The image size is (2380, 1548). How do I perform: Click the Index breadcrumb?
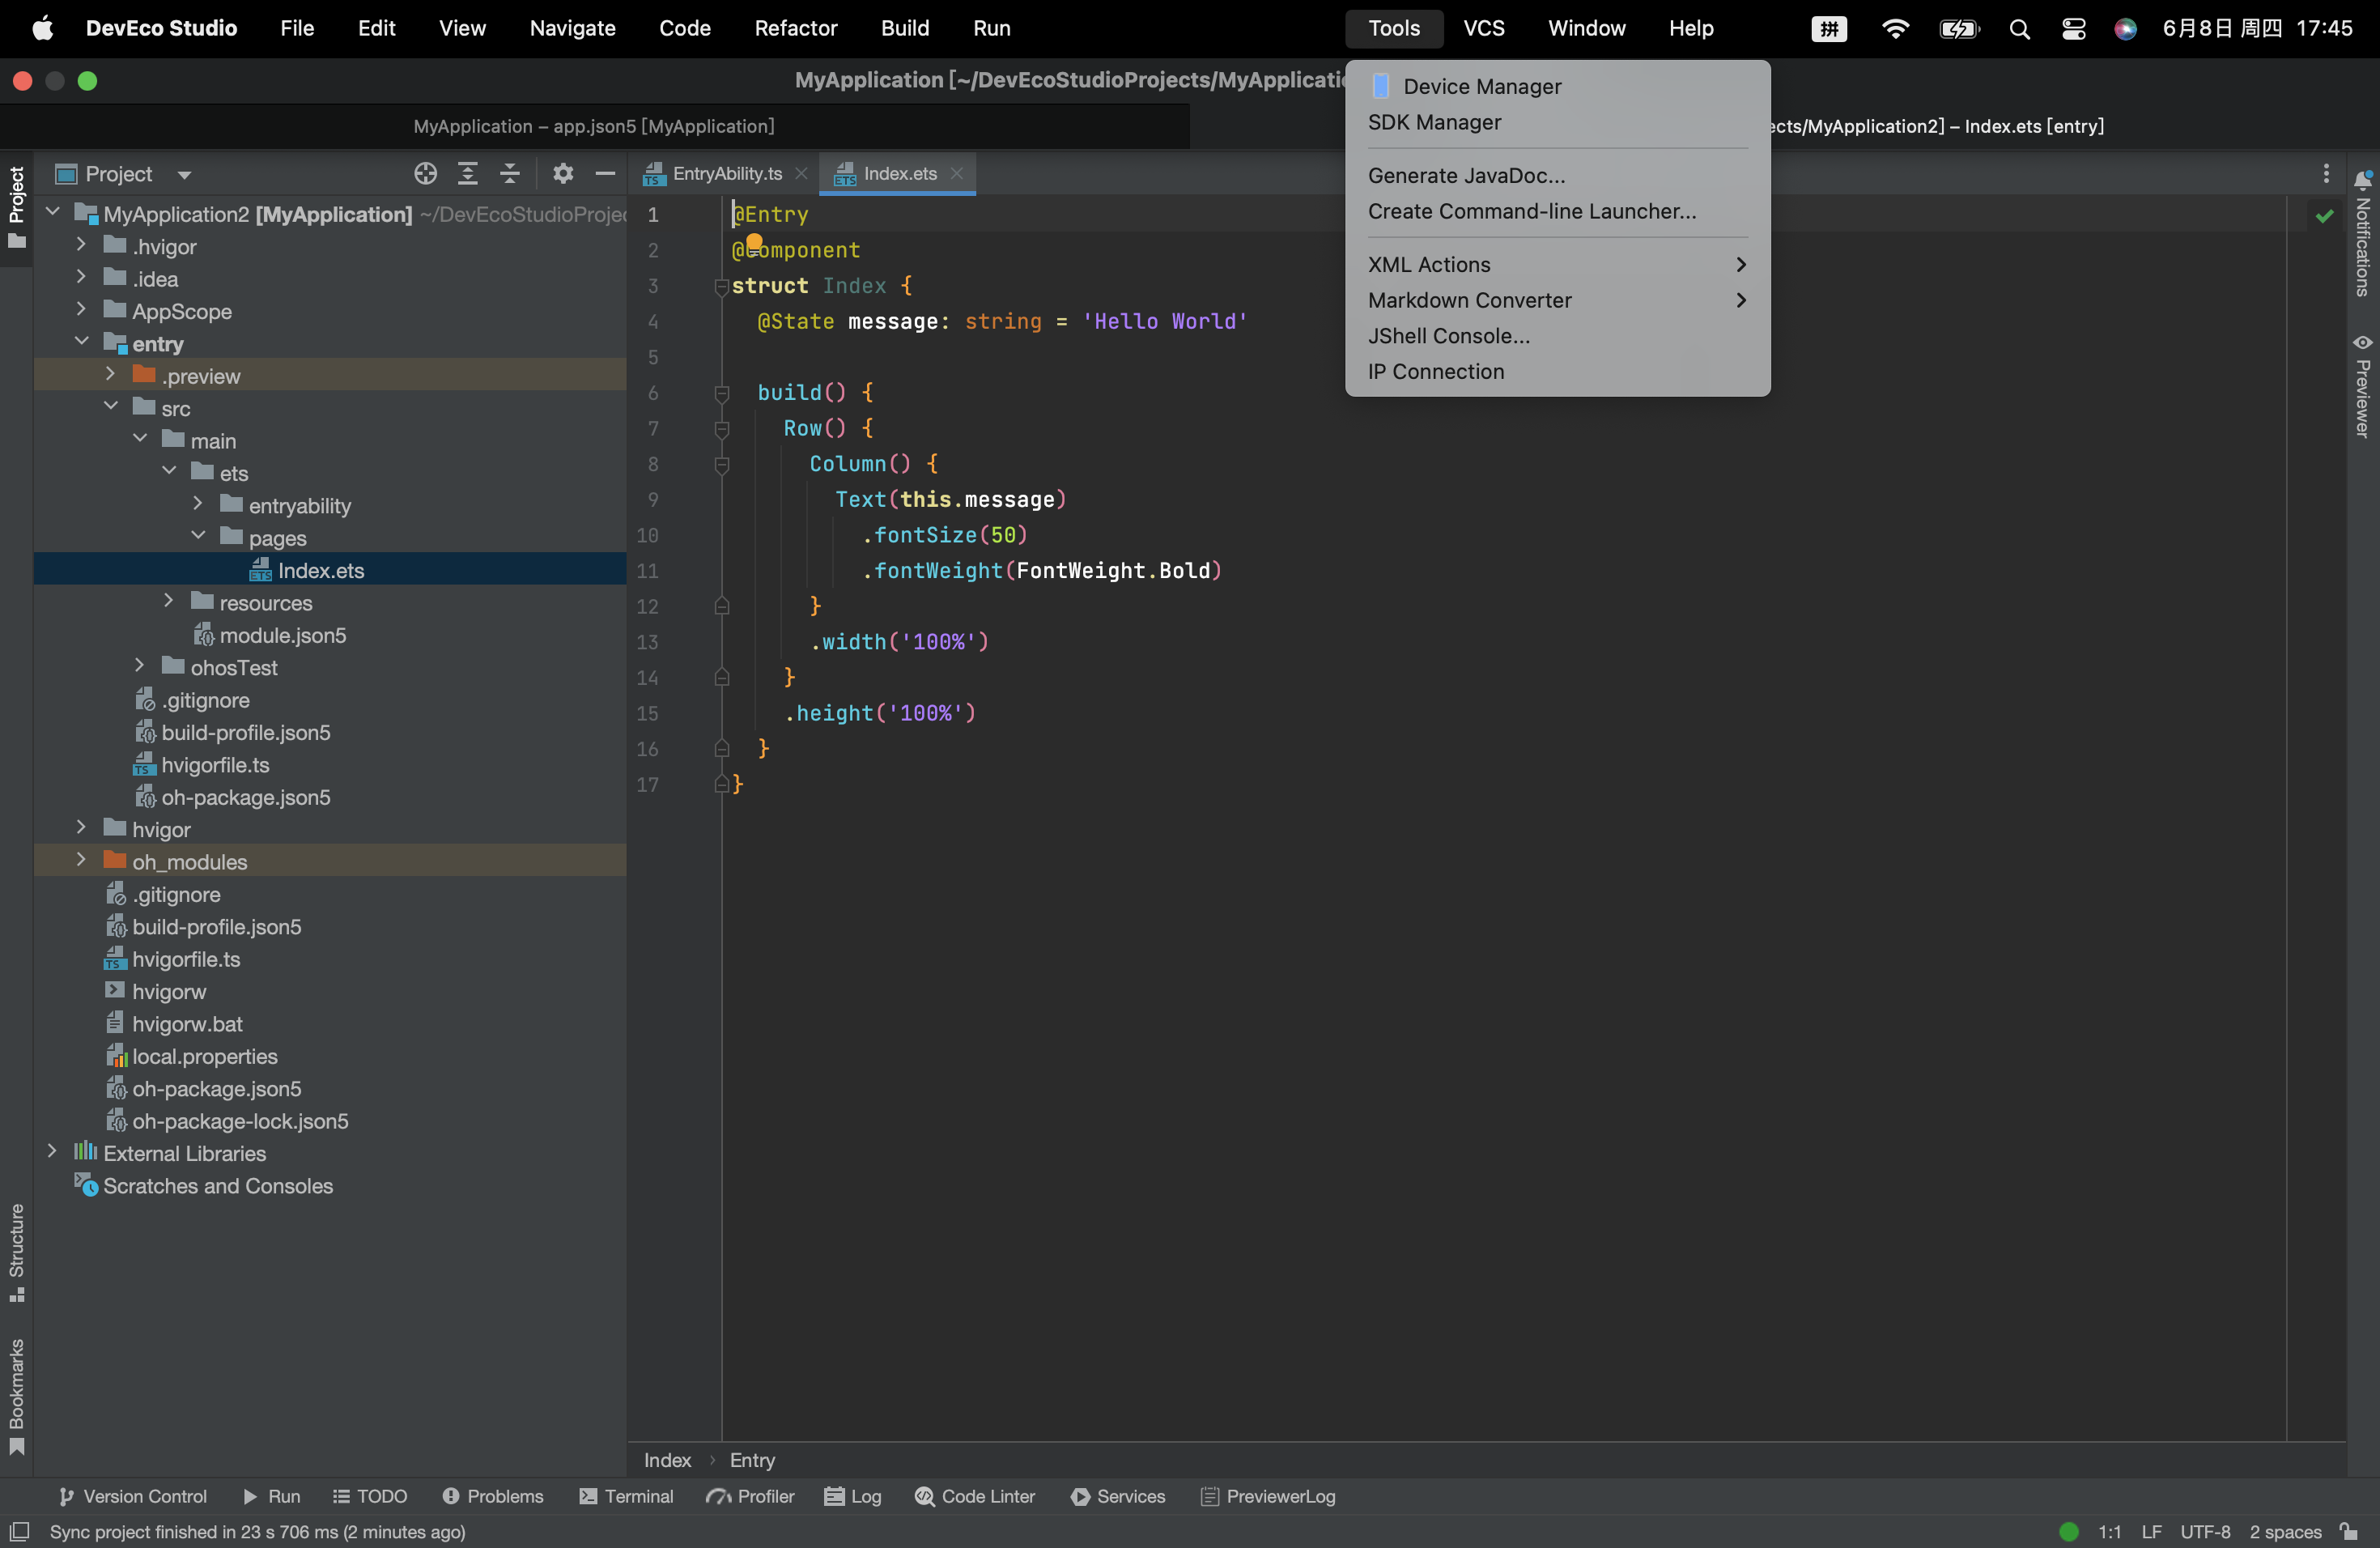point(667,1460)
